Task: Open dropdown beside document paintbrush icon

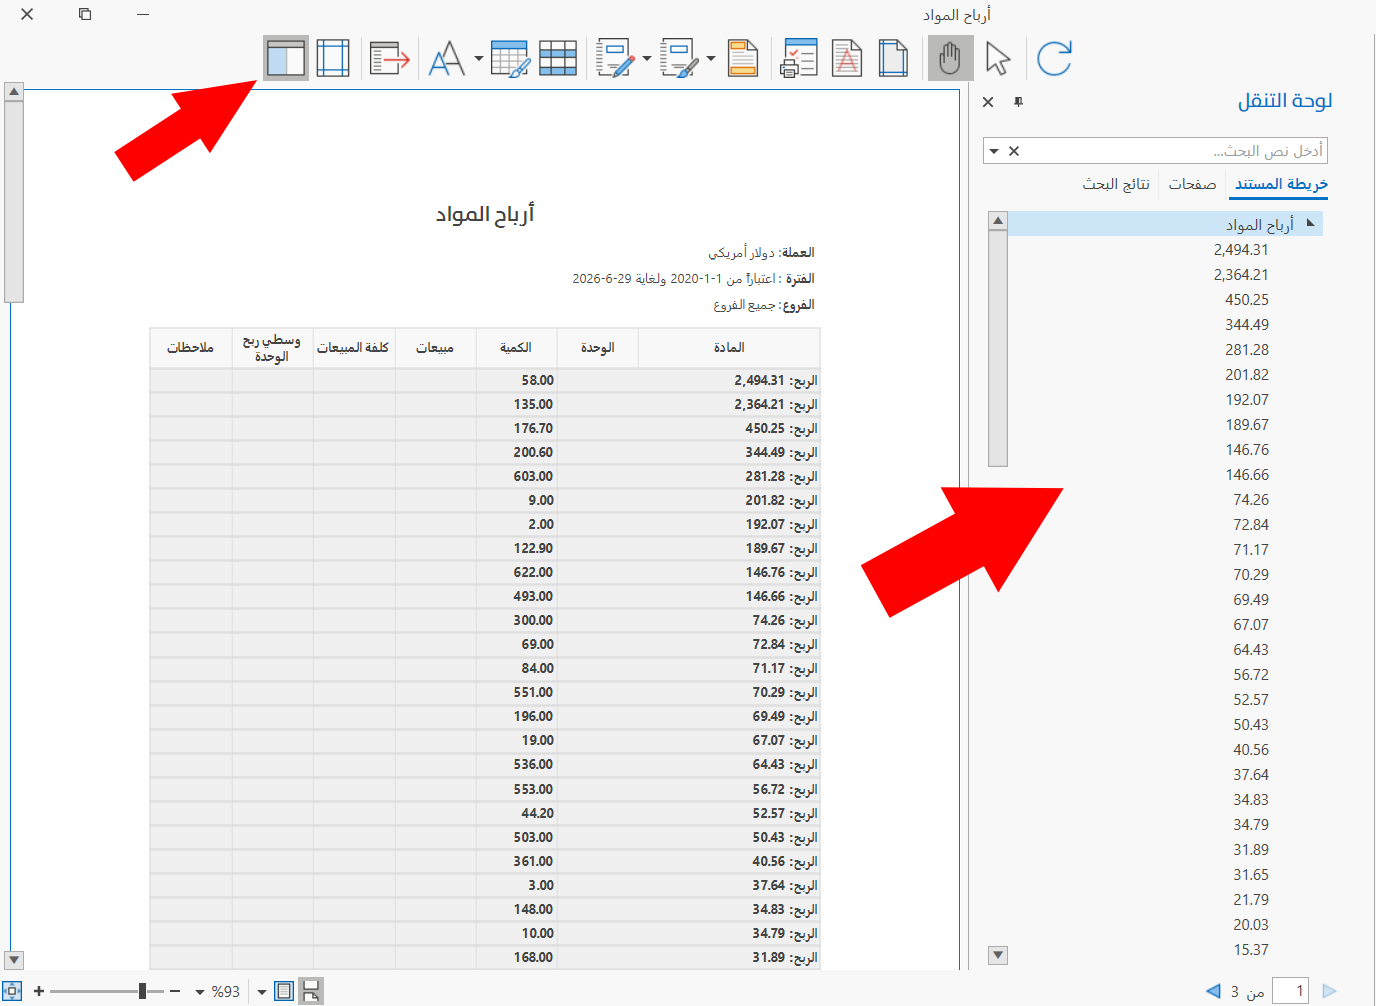Action: [x=711, y=58]
